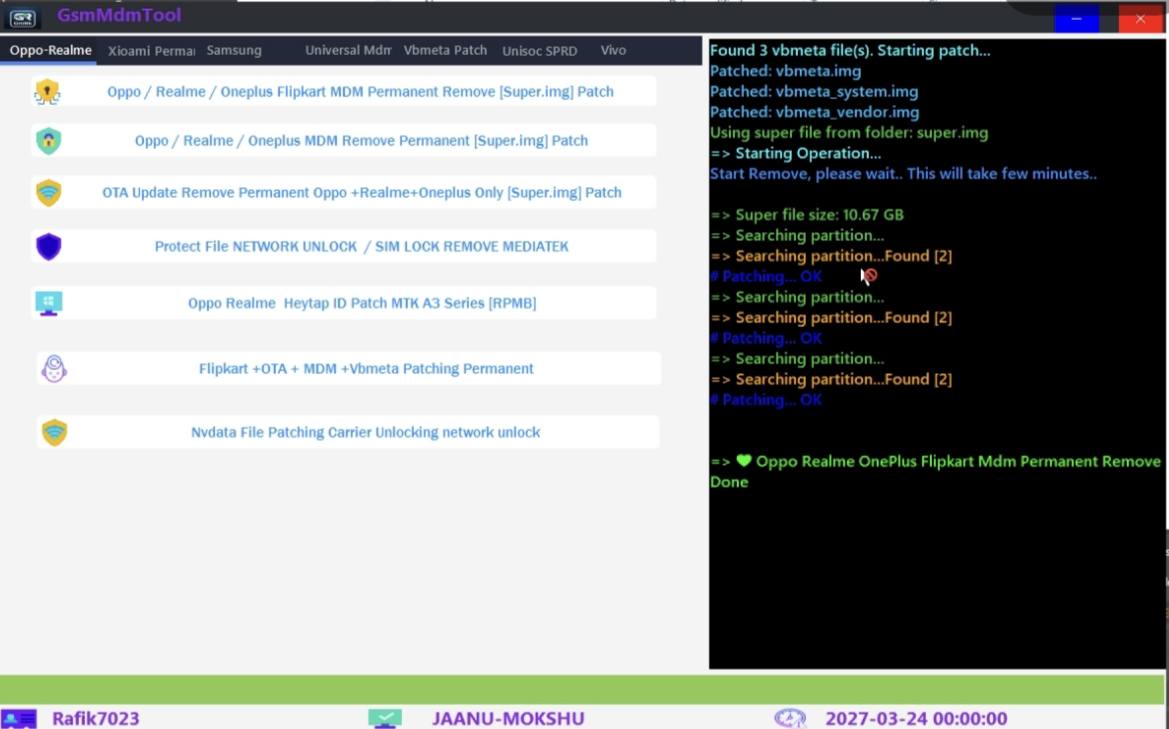
Task: Click the purple shield icon beside Protect File
Action: 48,247
